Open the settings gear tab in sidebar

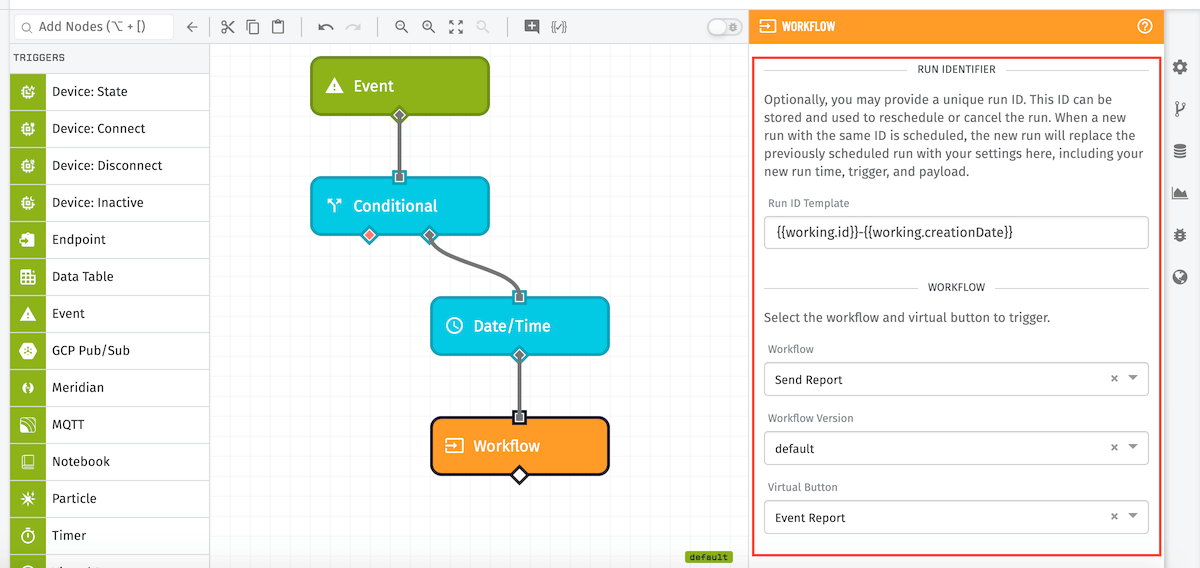click(x=1180, y=67)
